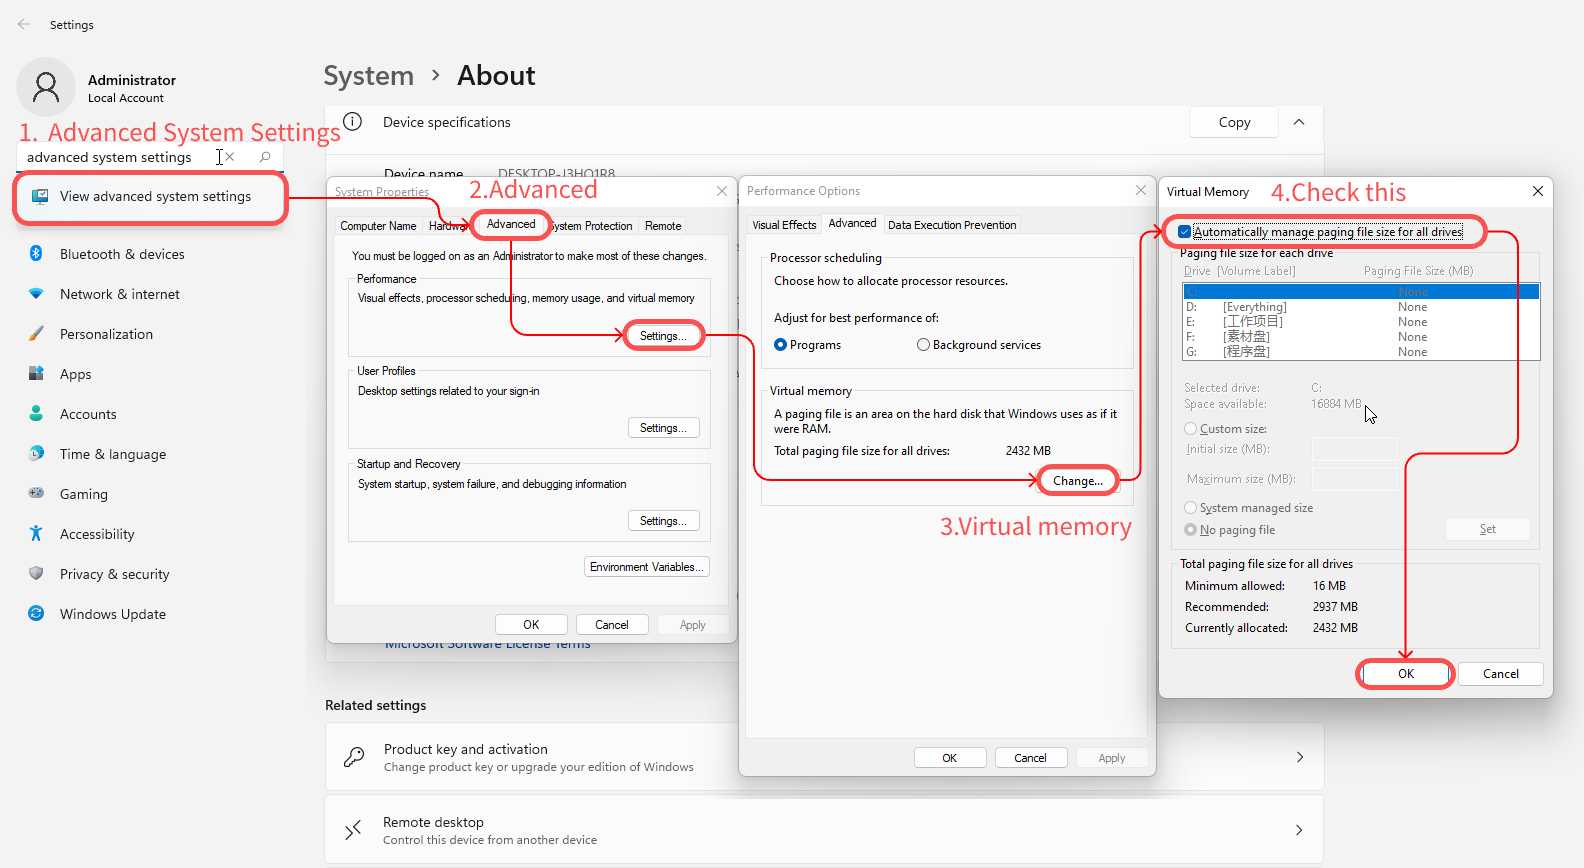
Task: Open Apps settings
Action: tap(75, 374)
